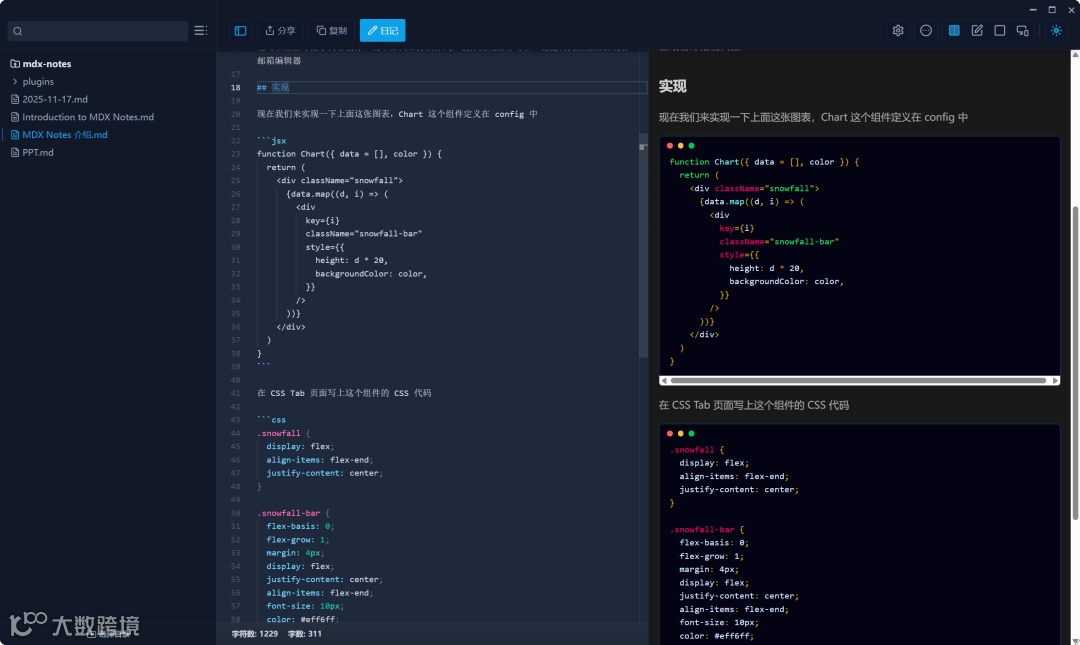
Task: Select the split editor-preview layout icon
Action: coord(954,30)
